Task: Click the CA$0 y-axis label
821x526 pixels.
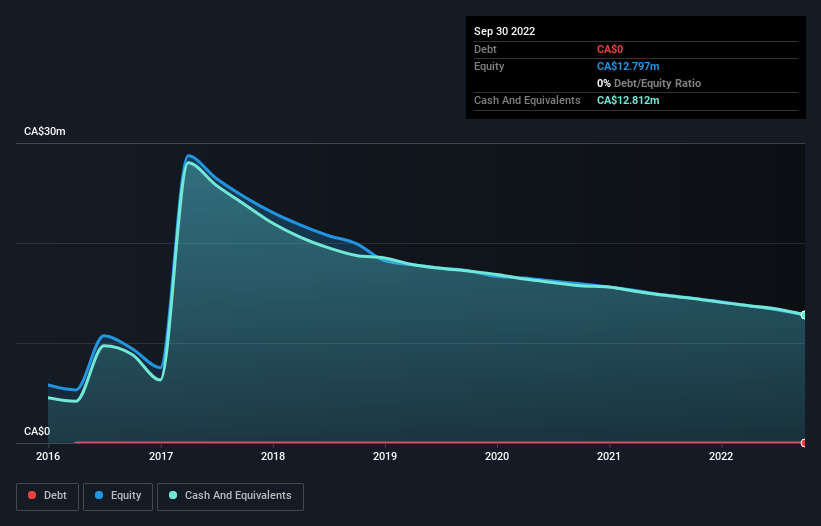Action: [37, 431]
